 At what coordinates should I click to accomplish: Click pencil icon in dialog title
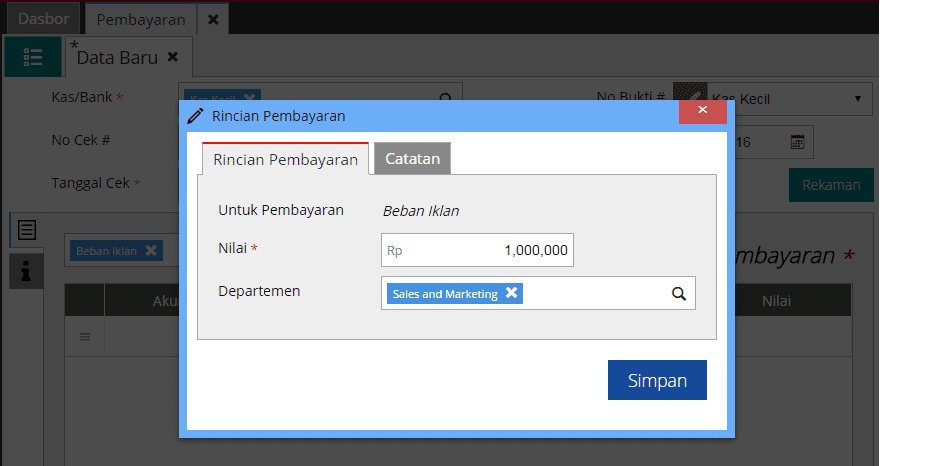(x=195, y=116)
